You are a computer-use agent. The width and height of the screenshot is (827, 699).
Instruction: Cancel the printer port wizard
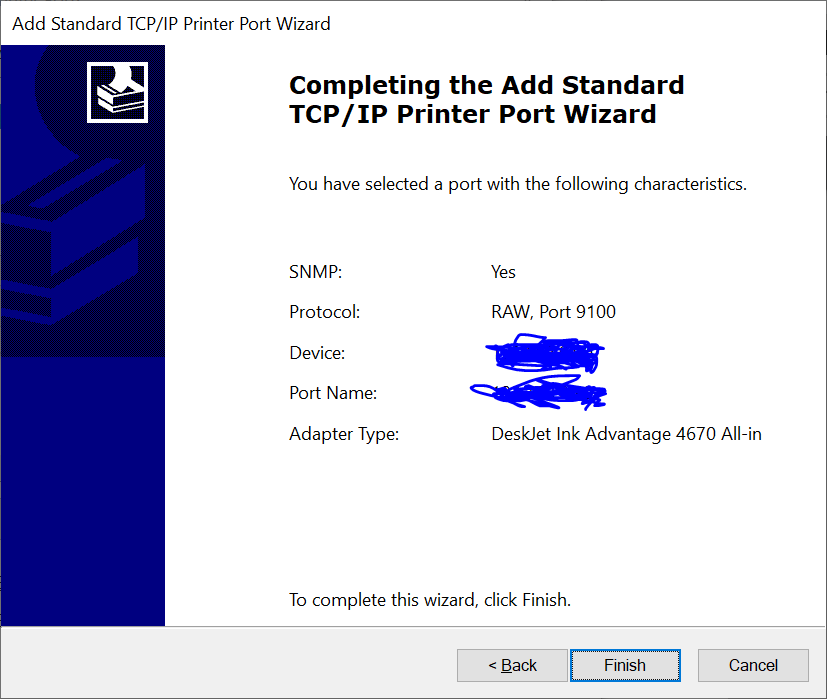tap(753, 665)
